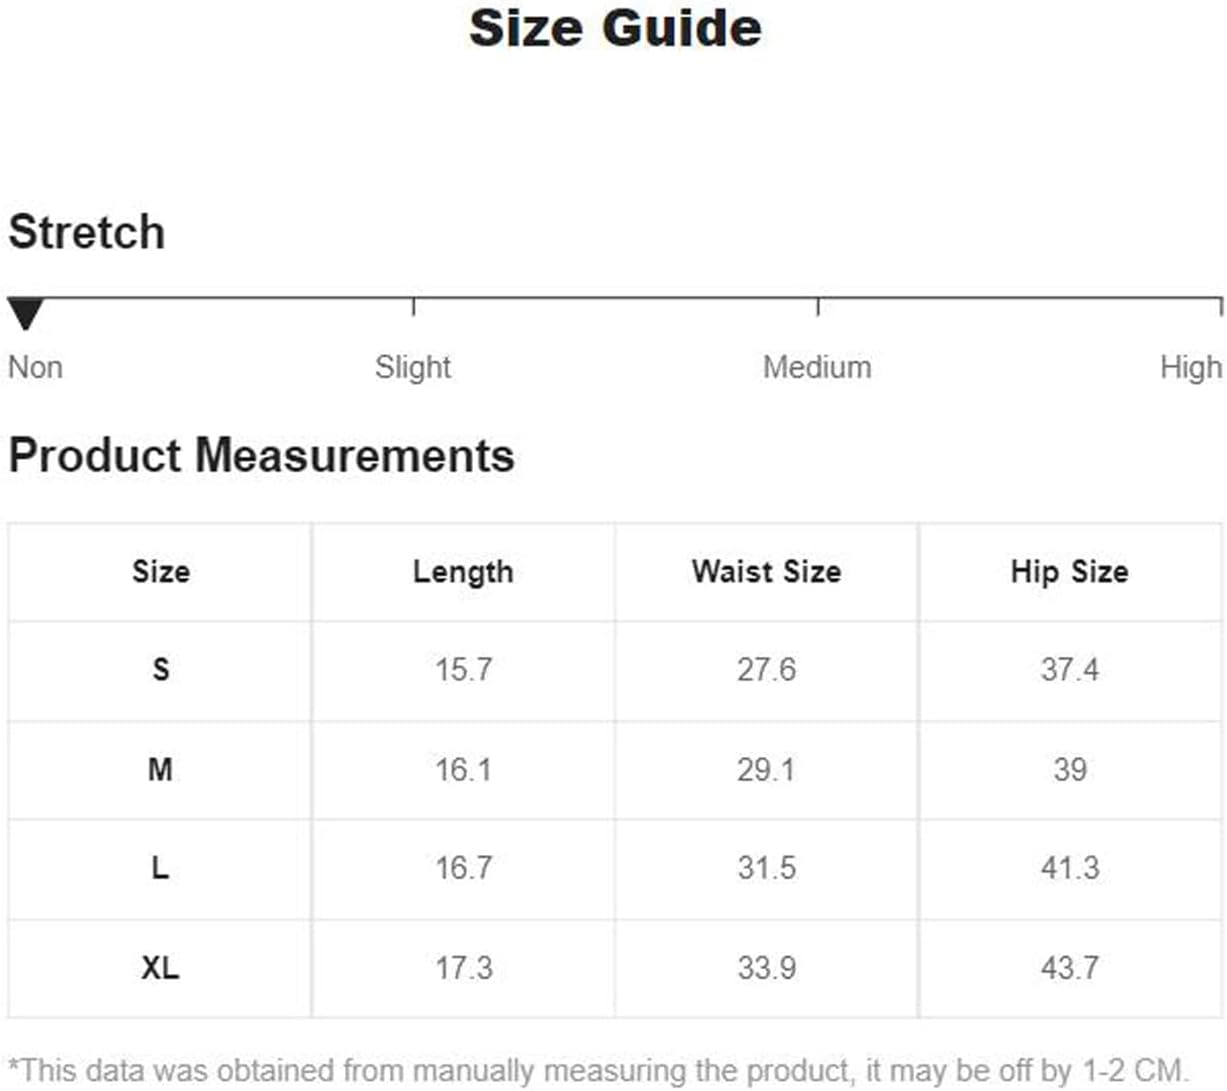Click the Size column header
Viewport: 1227px width, 1091px height.
[160, 571]
